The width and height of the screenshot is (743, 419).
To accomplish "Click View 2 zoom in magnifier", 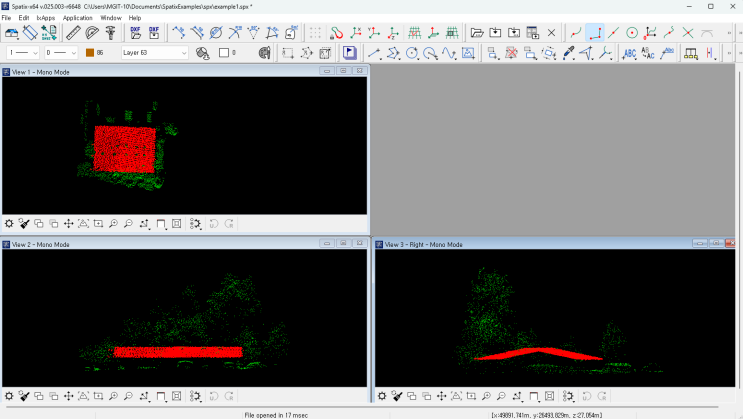I will pos(113,396).
